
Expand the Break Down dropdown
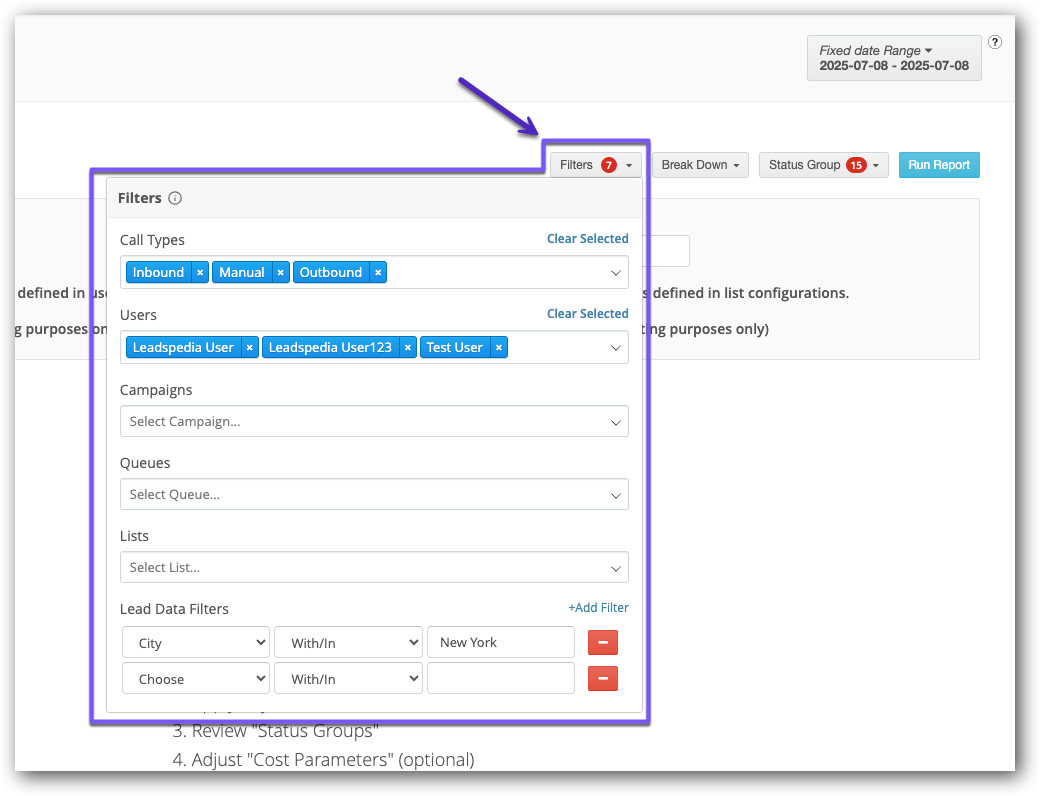(x=699, y=164)
